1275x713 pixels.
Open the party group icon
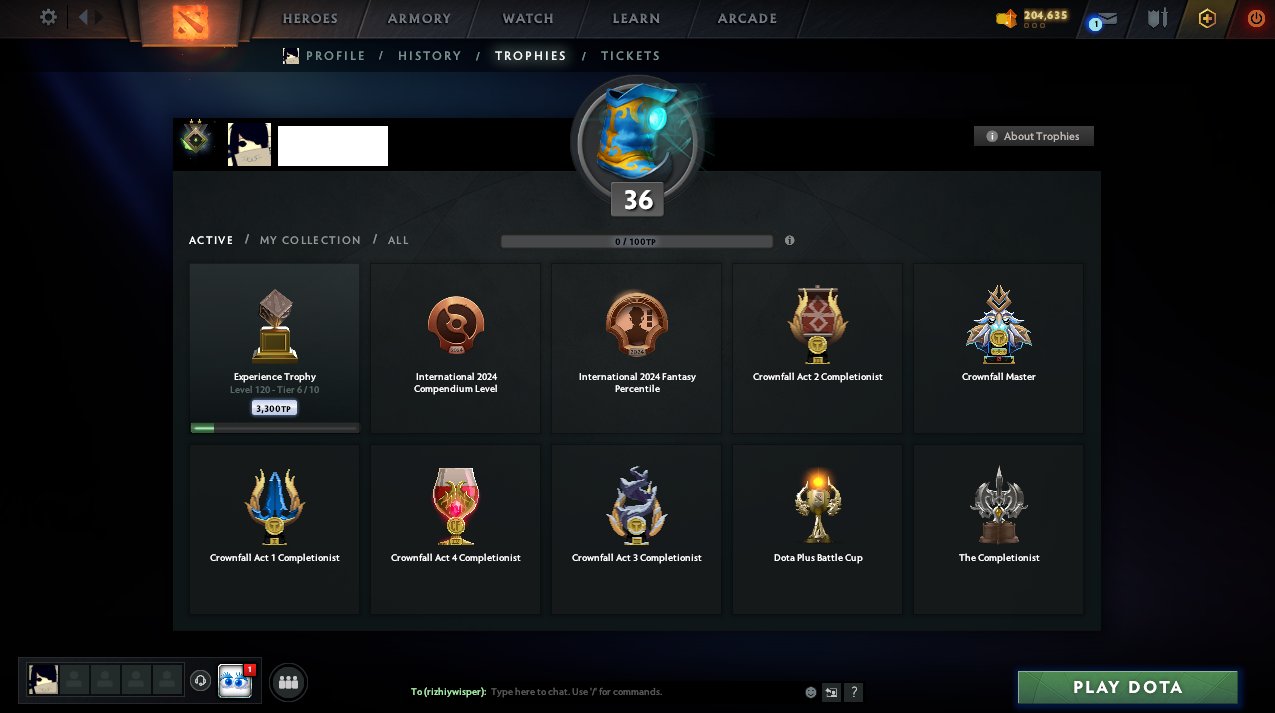(x=289, y=682)
